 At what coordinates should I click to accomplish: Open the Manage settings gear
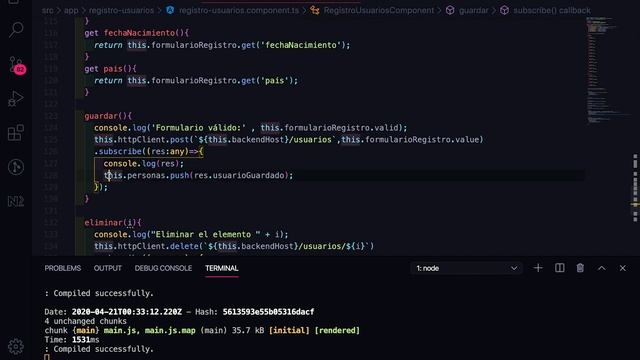tap(16, 347)
